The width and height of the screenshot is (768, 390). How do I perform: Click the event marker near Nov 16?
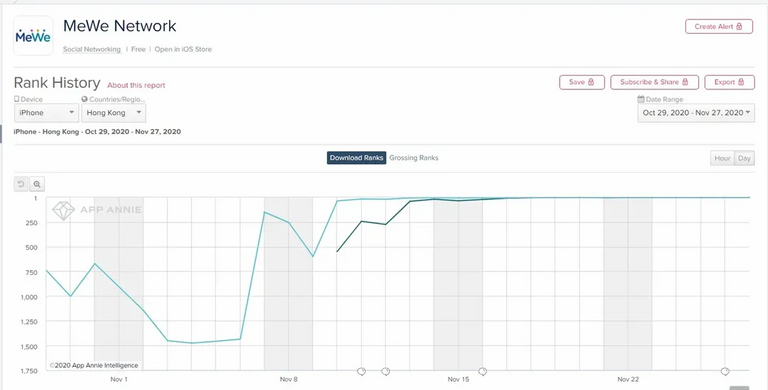tap(482, 372)
